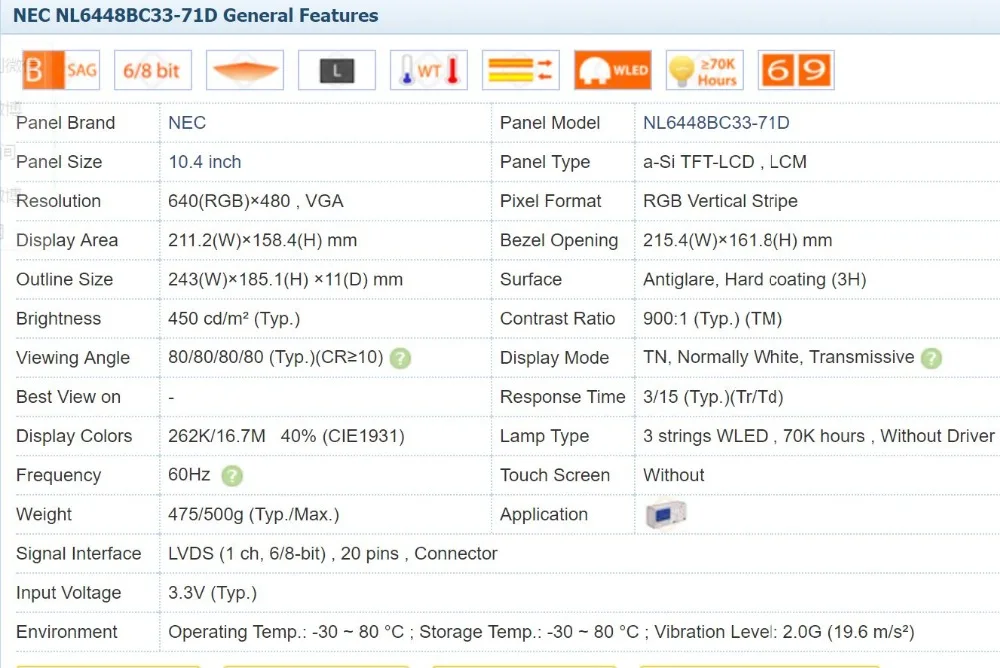Select the LVDS (1 ch, 6/8-bit) interface value
Image resolution: width=1000 pixels, height=668 pixels.
point(332,554)
